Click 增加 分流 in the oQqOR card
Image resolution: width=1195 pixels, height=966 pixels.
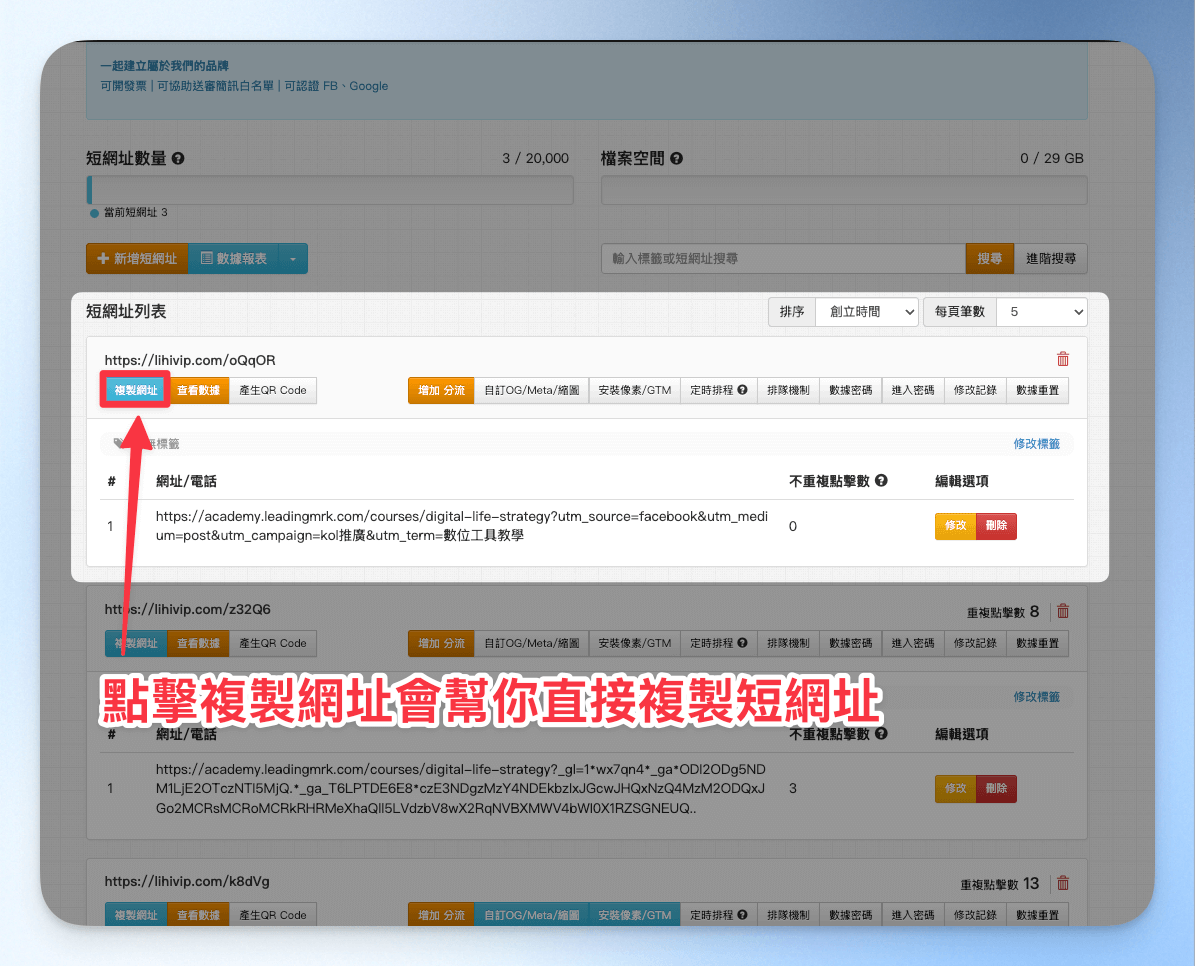click(x=441, y=390)
